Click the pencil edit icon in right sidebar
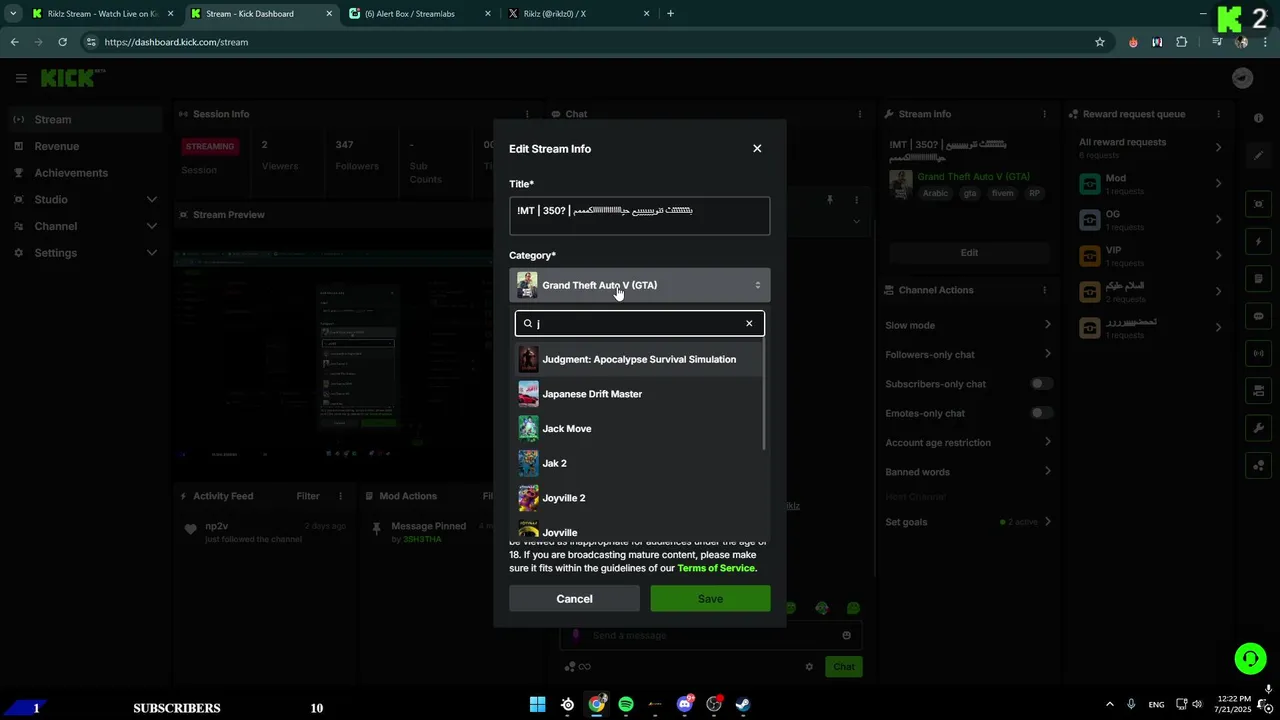The image size is (1280, 720). point(1258,155)
